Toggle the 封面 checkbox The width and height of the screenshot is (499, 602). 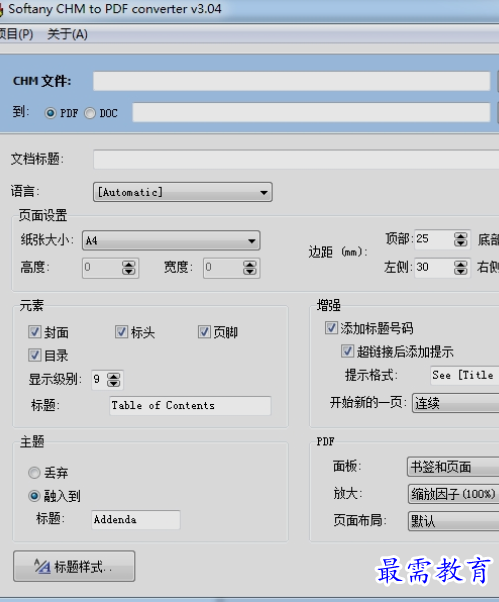[35, 332]
